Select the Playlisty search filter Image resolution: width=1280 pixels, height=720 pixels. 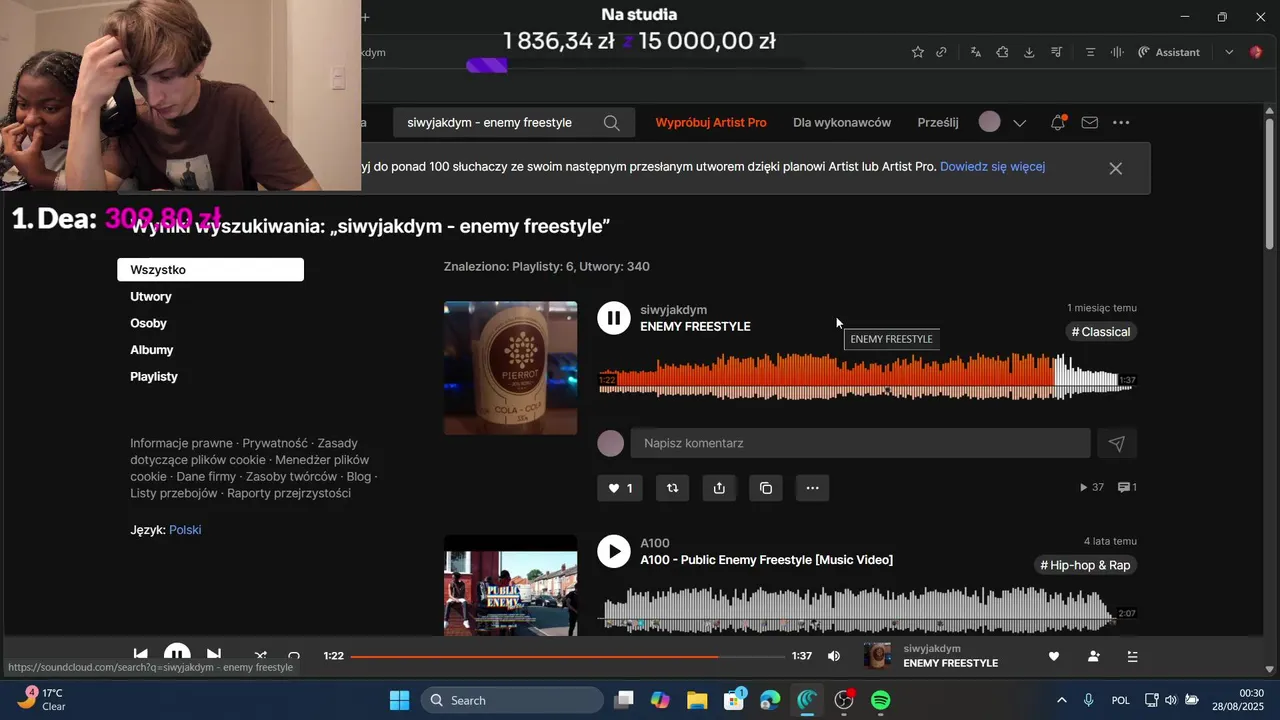(154, 377)
